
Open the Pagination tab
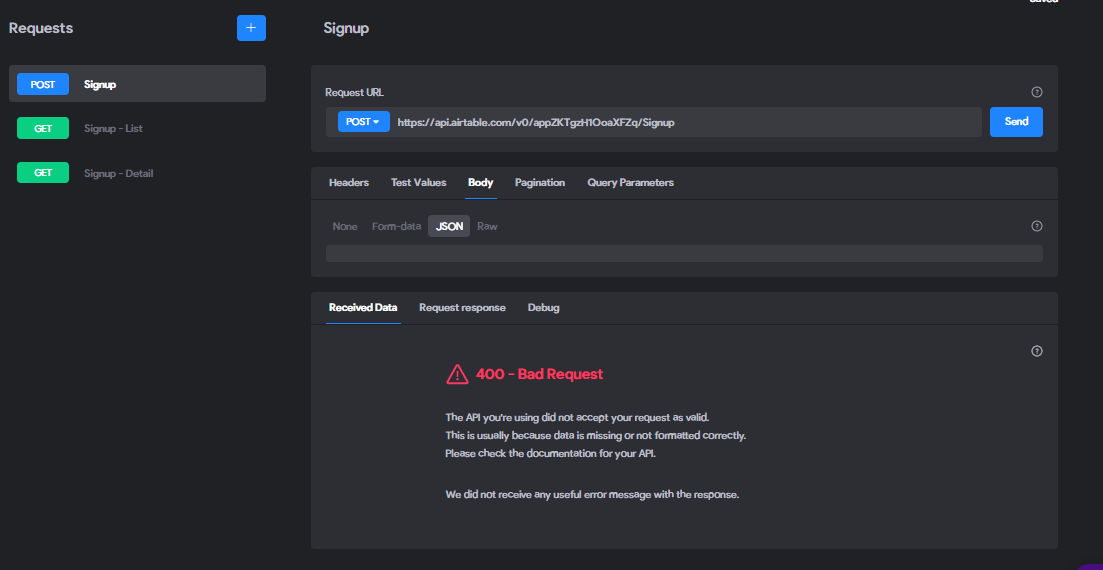pos(540,182)
